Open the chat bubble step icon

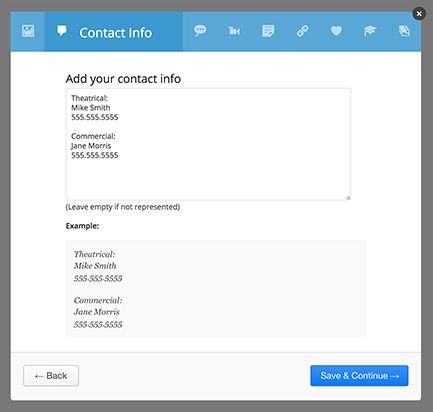200,31
